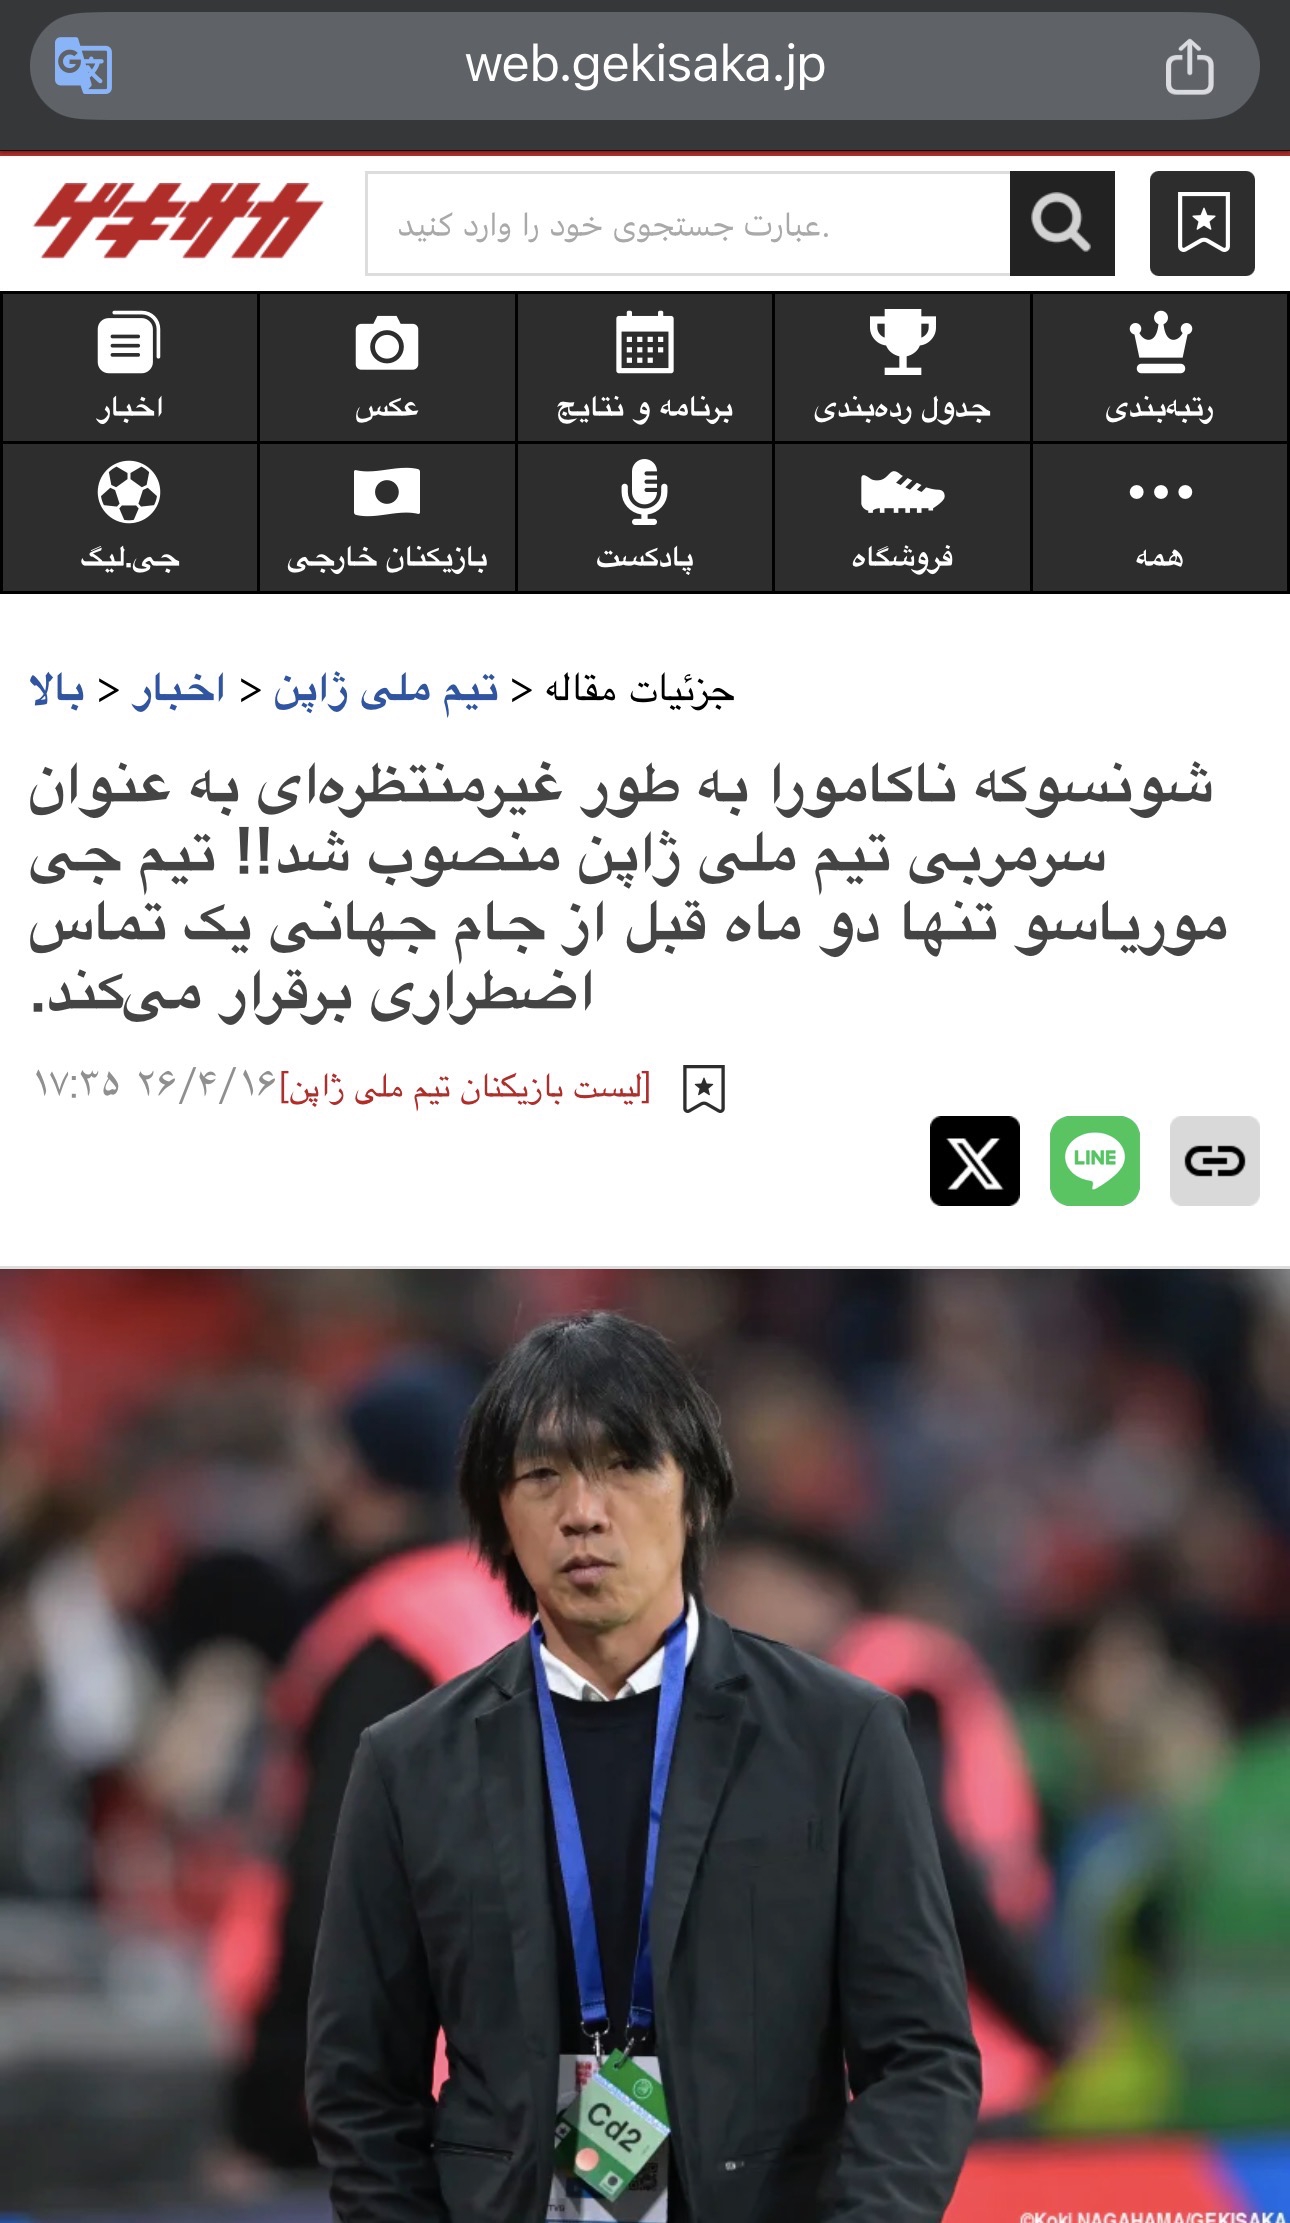This screenshot has width=1290, height=2223.
Task: Tap the Google Translate icon in address bar
Action: 83,65
